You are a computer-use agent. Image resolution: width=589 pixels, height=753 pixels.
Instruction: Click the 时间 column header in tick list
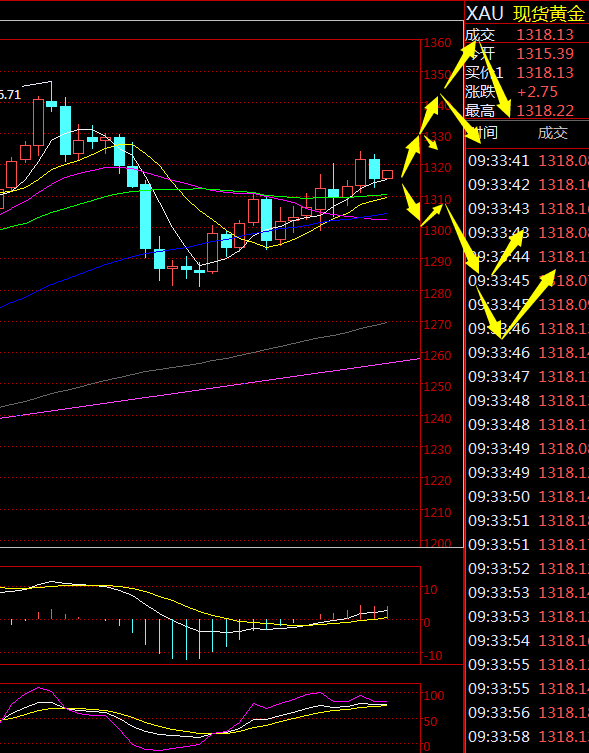[483, 133]
